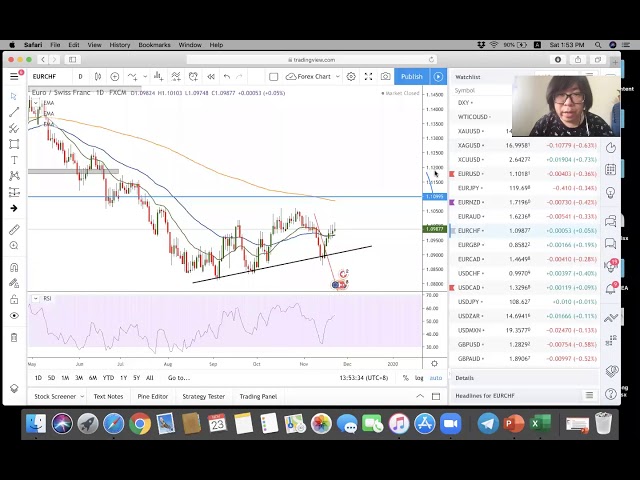This screenshot has height=480, width=640.
Task: Pick the ruler measure tool
Action: point(14,230)
